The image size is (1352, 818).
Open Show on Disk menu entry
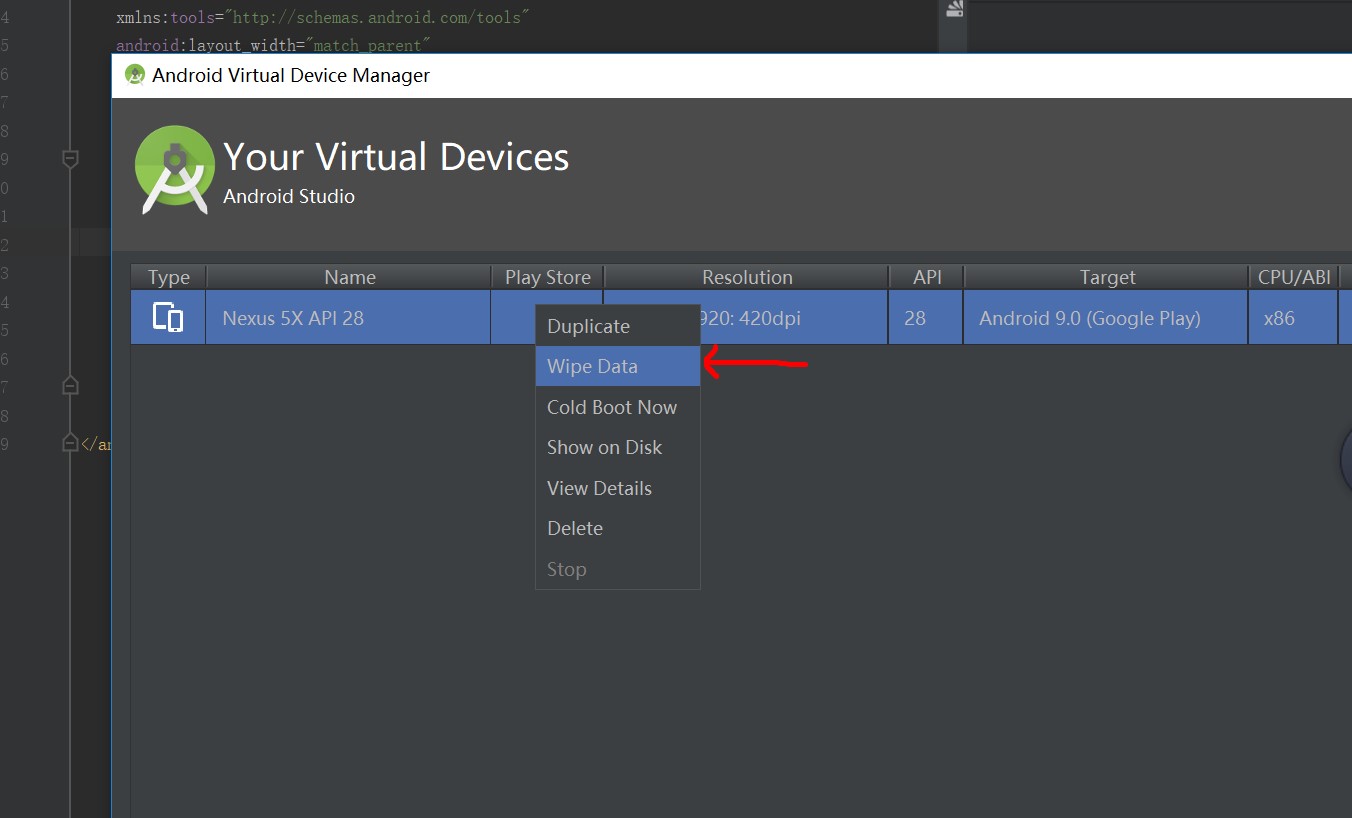[x=617, y=447]
